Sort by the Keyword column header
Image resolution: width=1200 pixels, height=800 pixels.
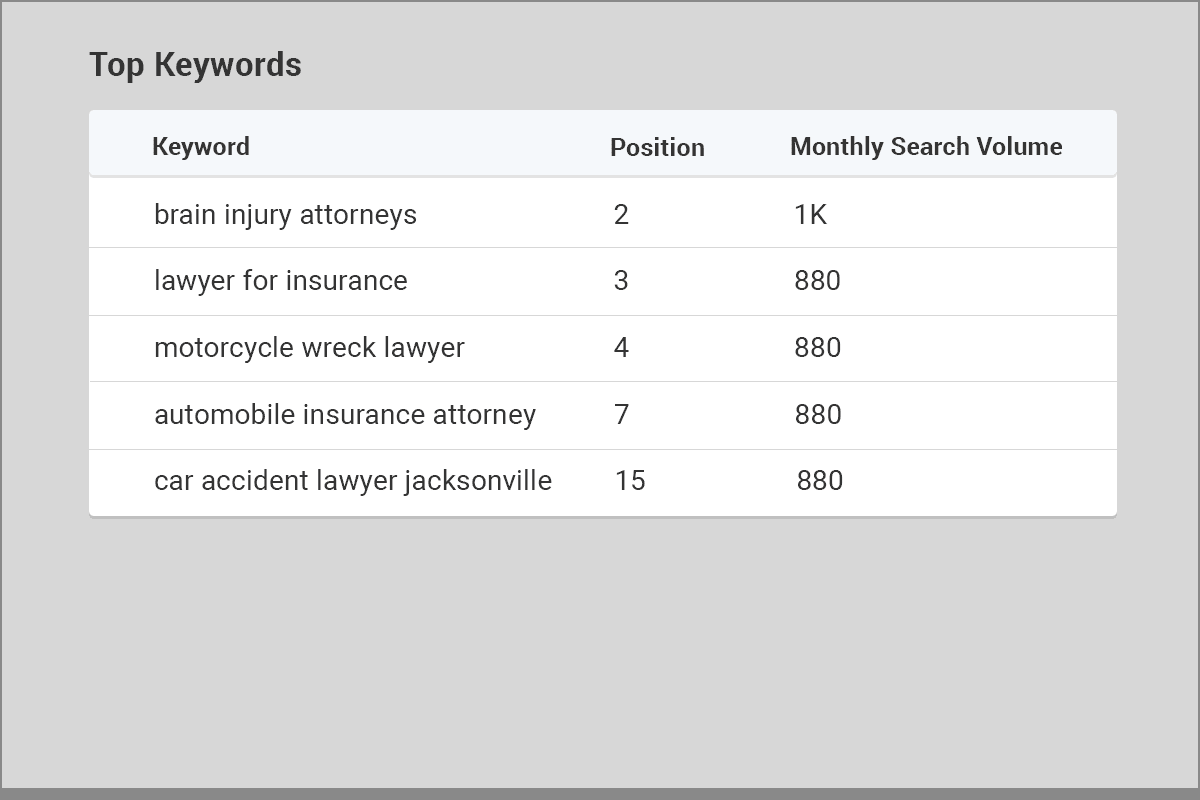(x=201, y=147)
